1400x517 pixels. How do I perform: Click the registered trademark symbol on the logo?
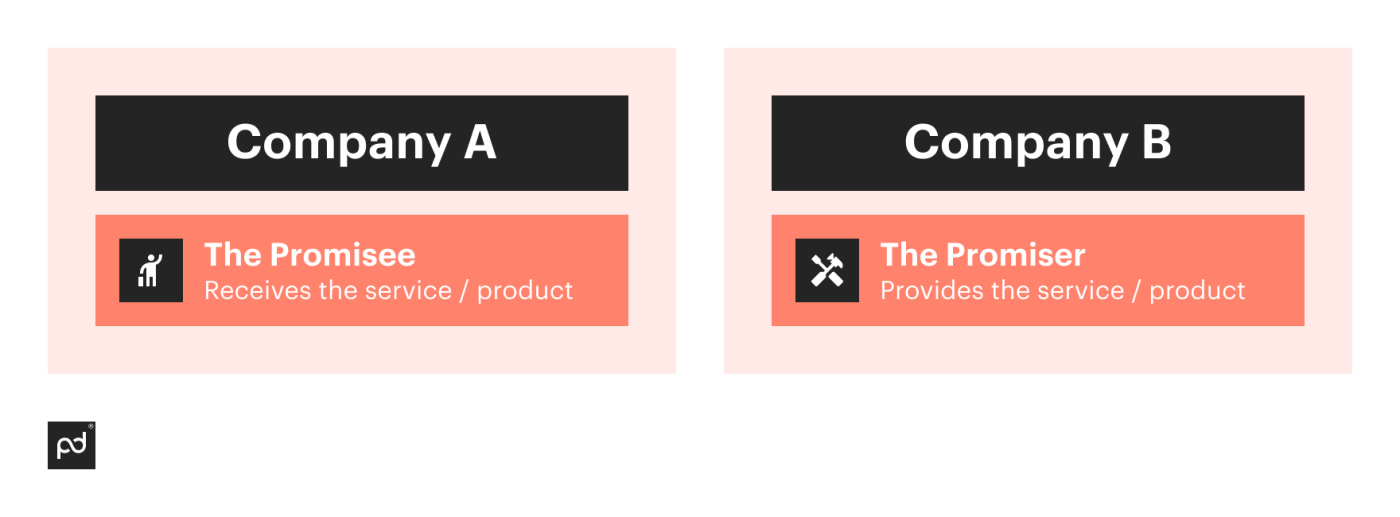(x=90, y=427)
